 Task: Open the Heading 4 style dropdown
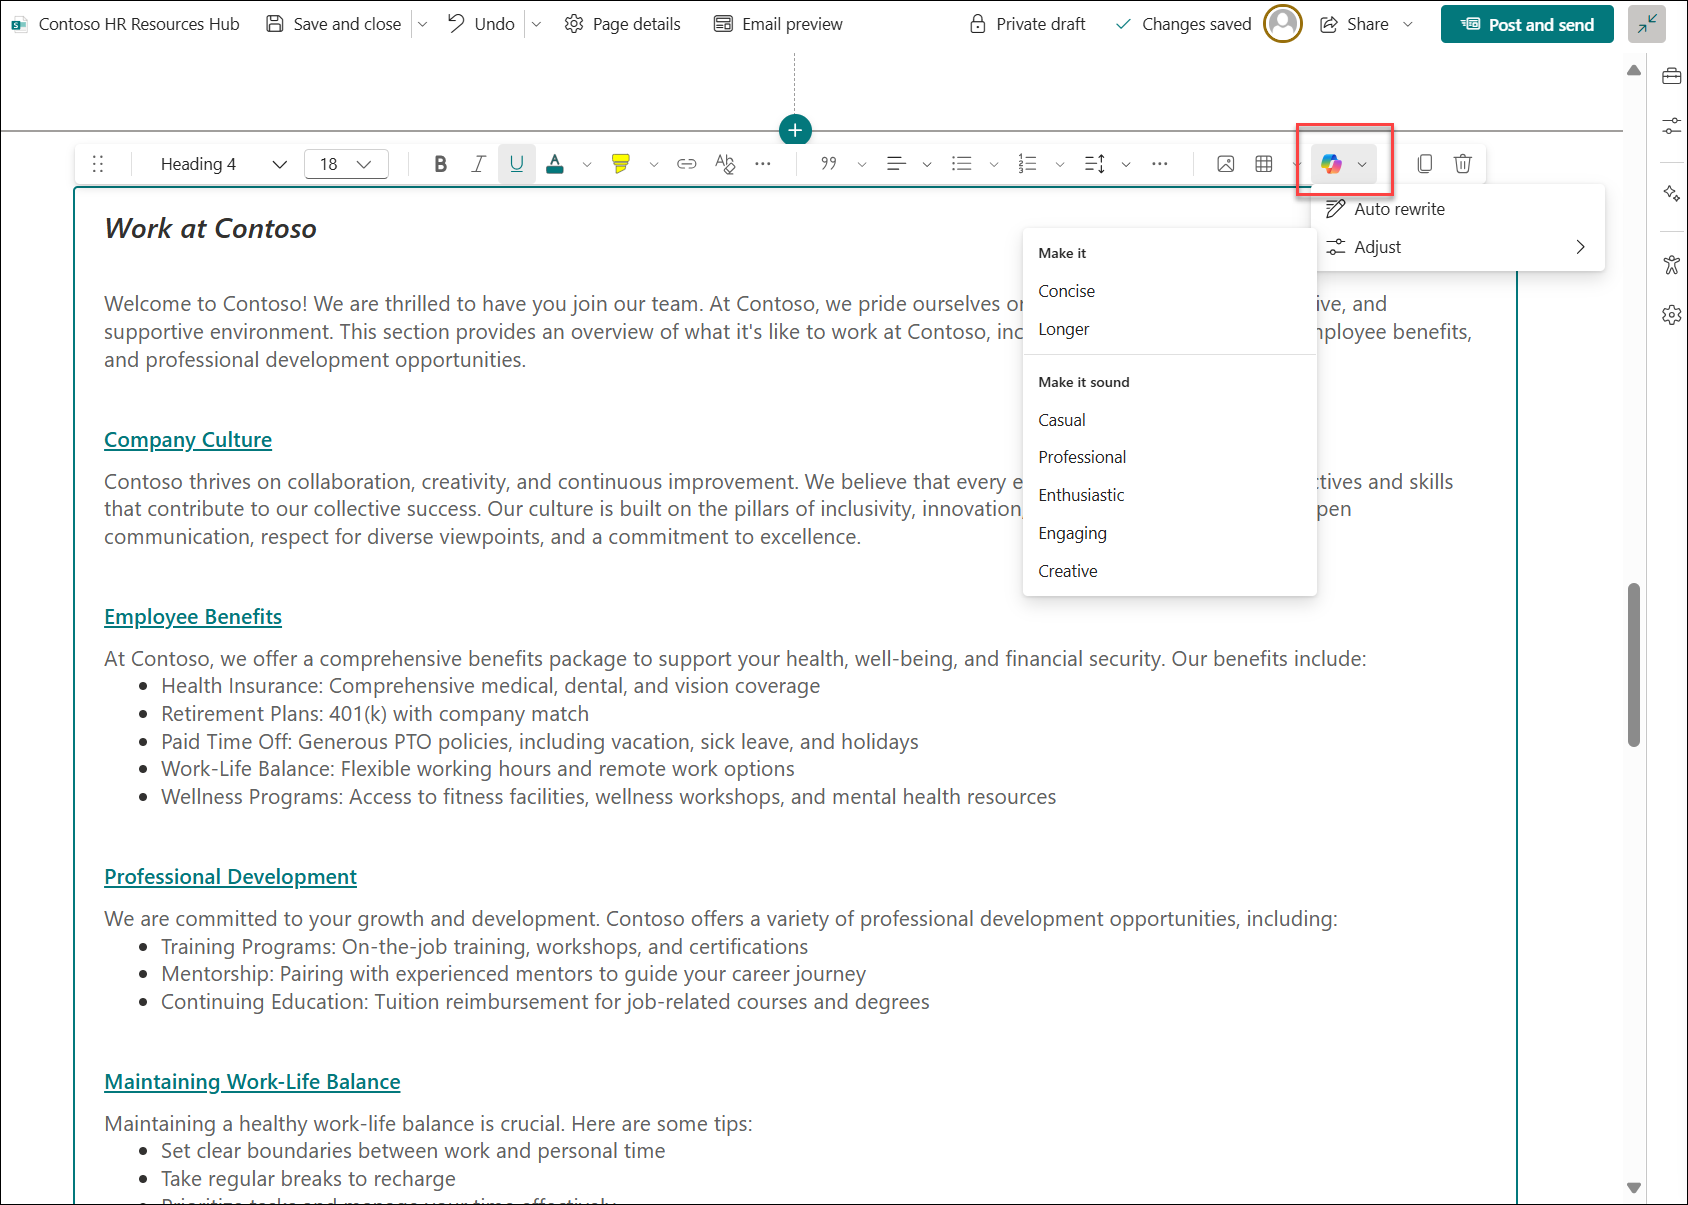218,163
